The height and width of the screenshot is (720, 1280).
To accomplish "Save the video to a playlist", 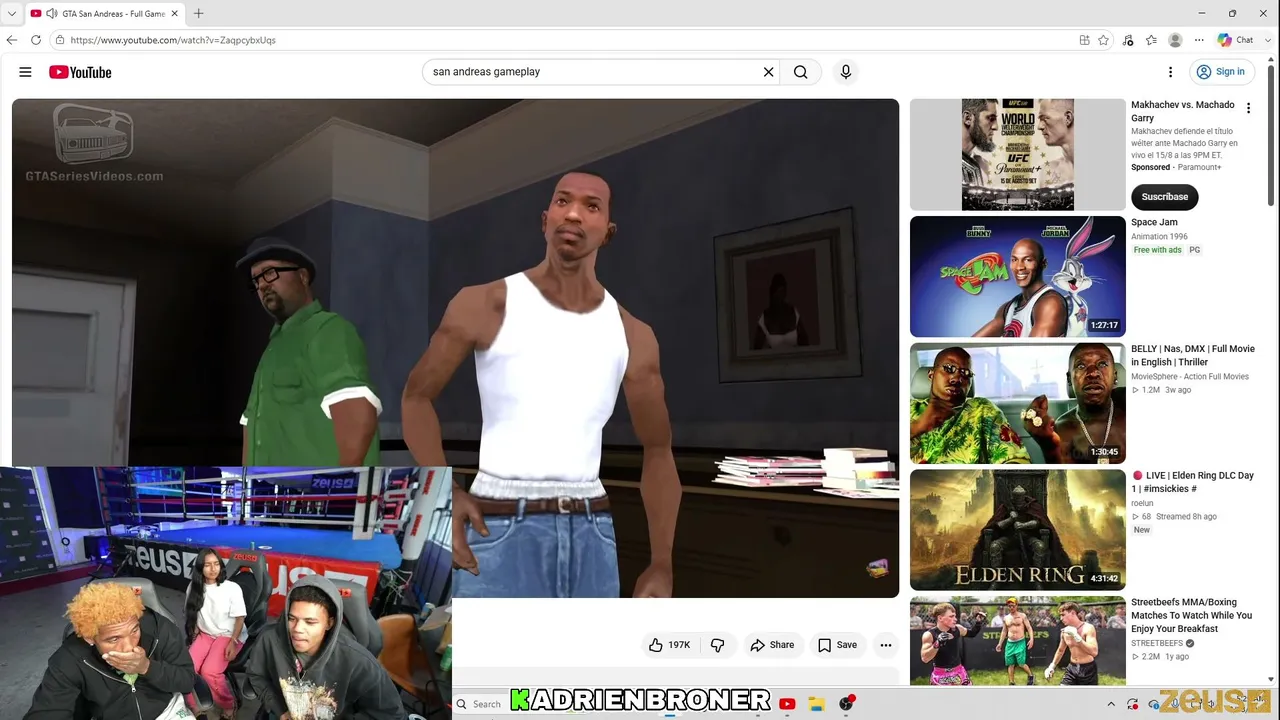I will coord(838,645).
